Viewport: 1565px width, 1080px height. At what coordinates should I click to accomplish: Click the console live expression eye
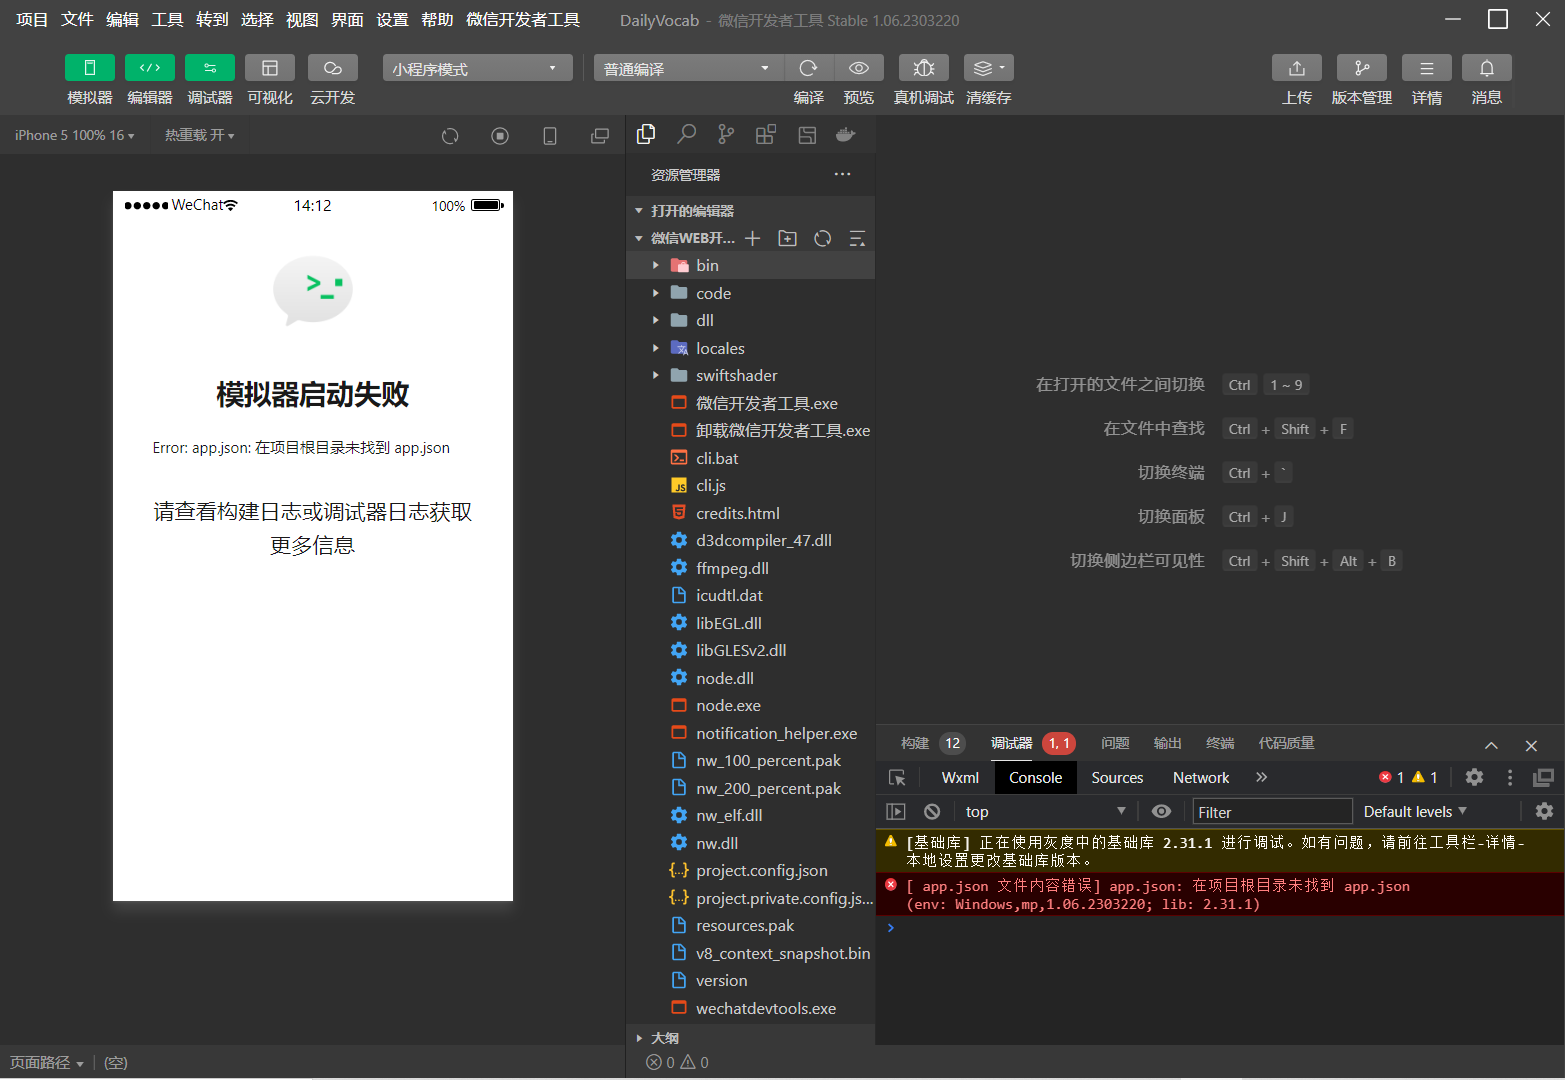(x=1161, y=811)
